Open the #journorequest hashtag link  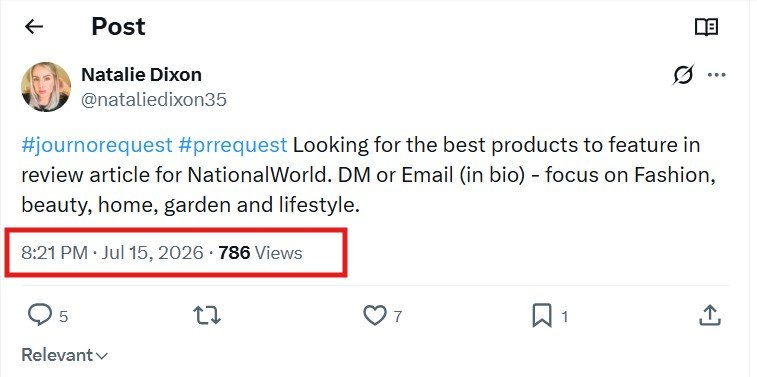[97, 145]
